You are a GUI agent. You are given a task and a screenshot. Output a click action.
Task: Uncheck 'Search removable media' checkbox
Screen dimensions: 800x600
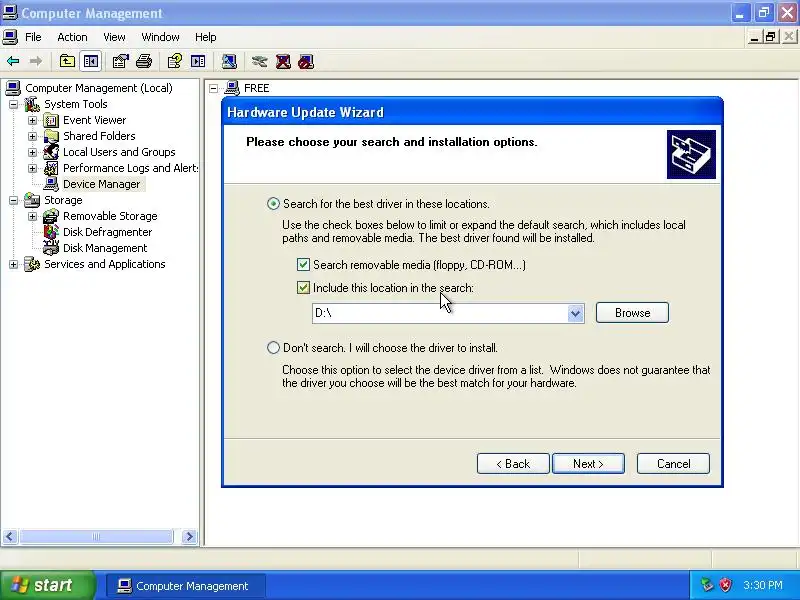click(x=303, y=264)
